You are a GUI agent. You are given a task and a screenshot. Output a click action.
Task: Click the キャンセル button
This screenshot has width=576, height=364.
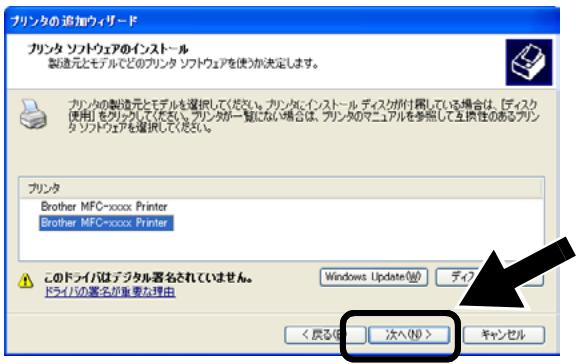[x=503, y=335]
